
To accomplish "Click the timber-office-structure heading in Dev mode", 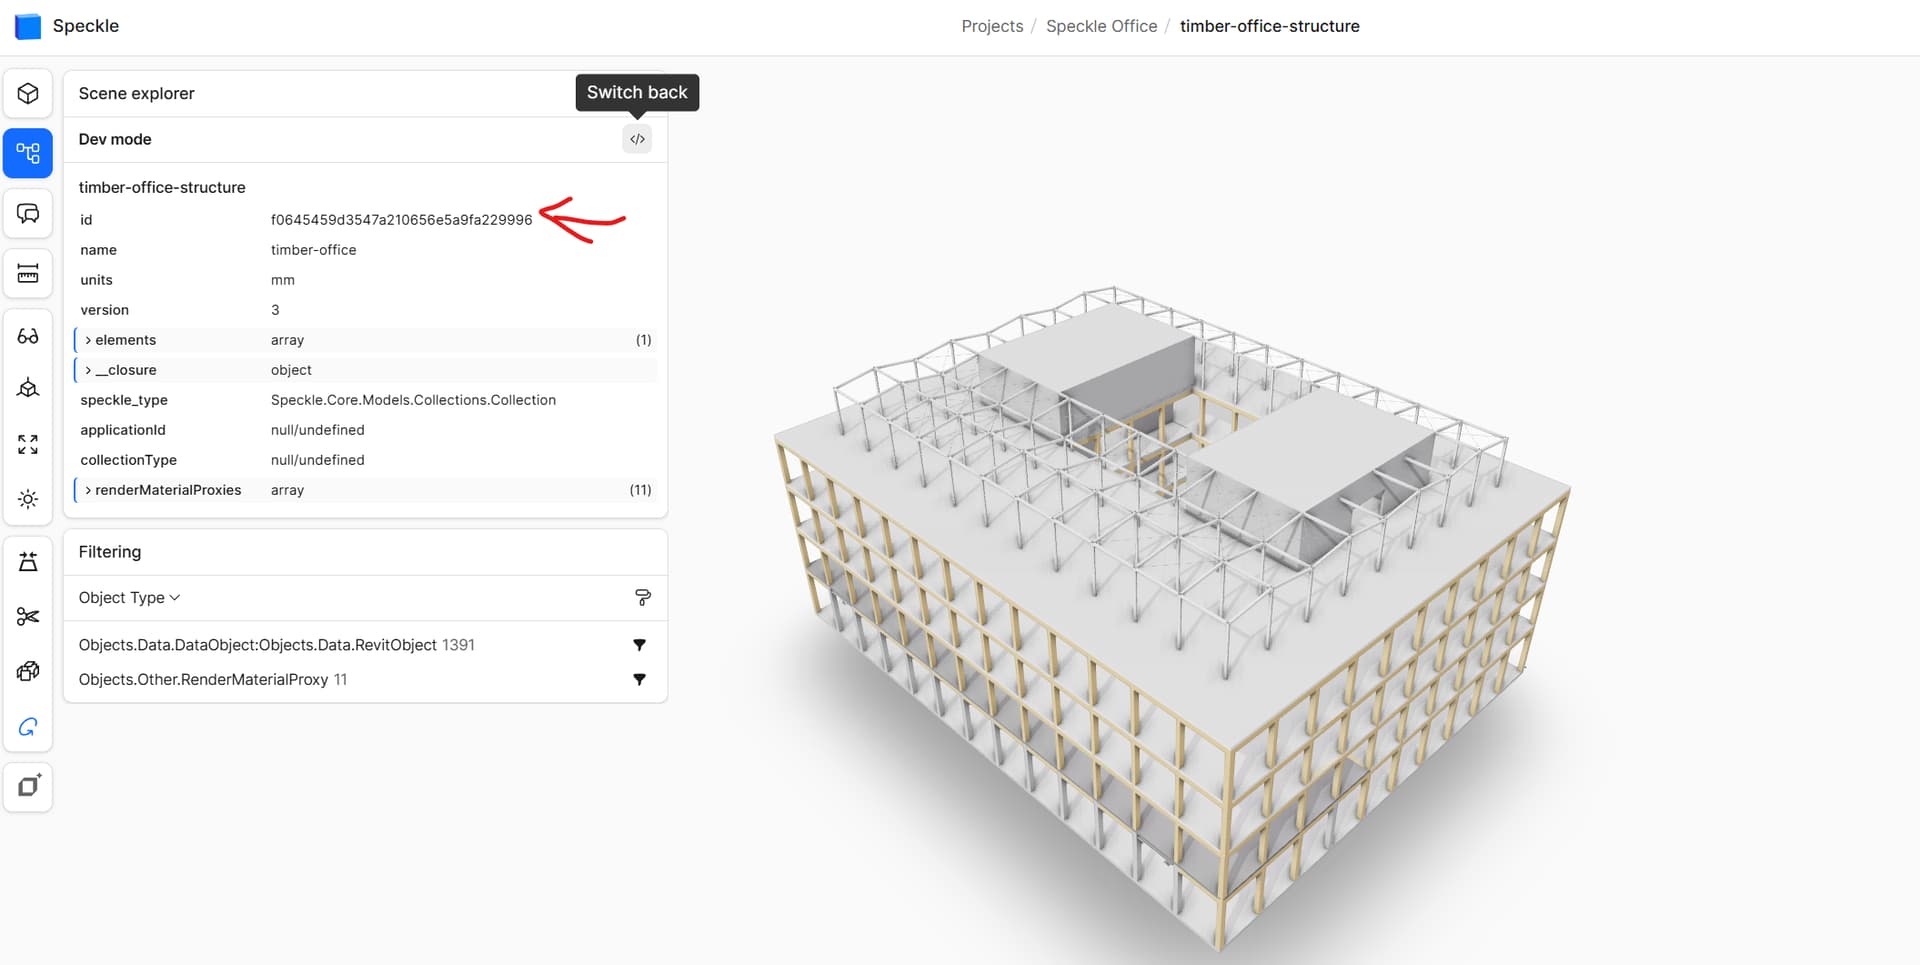I will [x=162, y=187].
